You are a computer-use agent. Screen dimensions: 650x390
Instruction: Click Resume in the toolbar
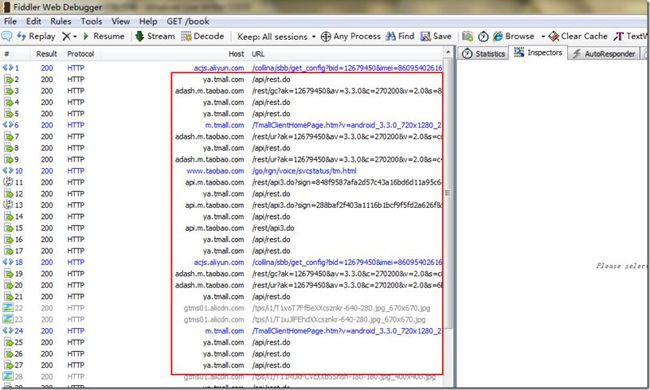[104, 36]
